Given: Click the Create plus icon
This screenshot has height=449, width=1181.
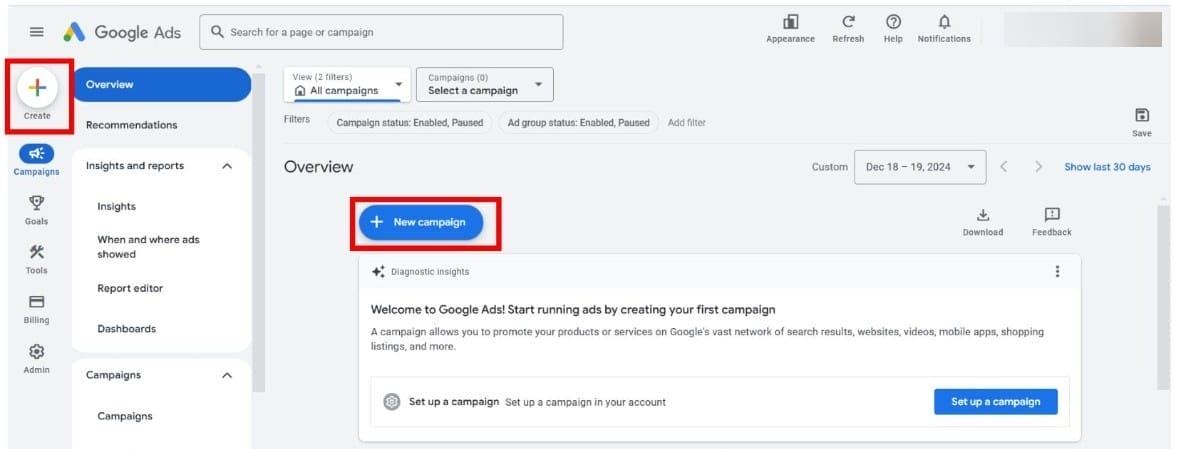Looking at the screenshot, I should point(37,88).
